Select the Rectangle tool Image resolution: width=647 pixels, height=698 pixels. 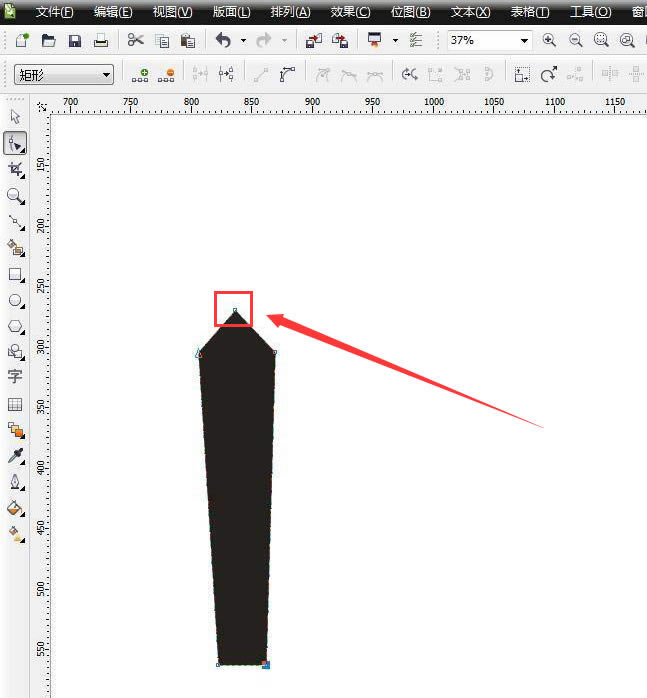pos(16,275)
